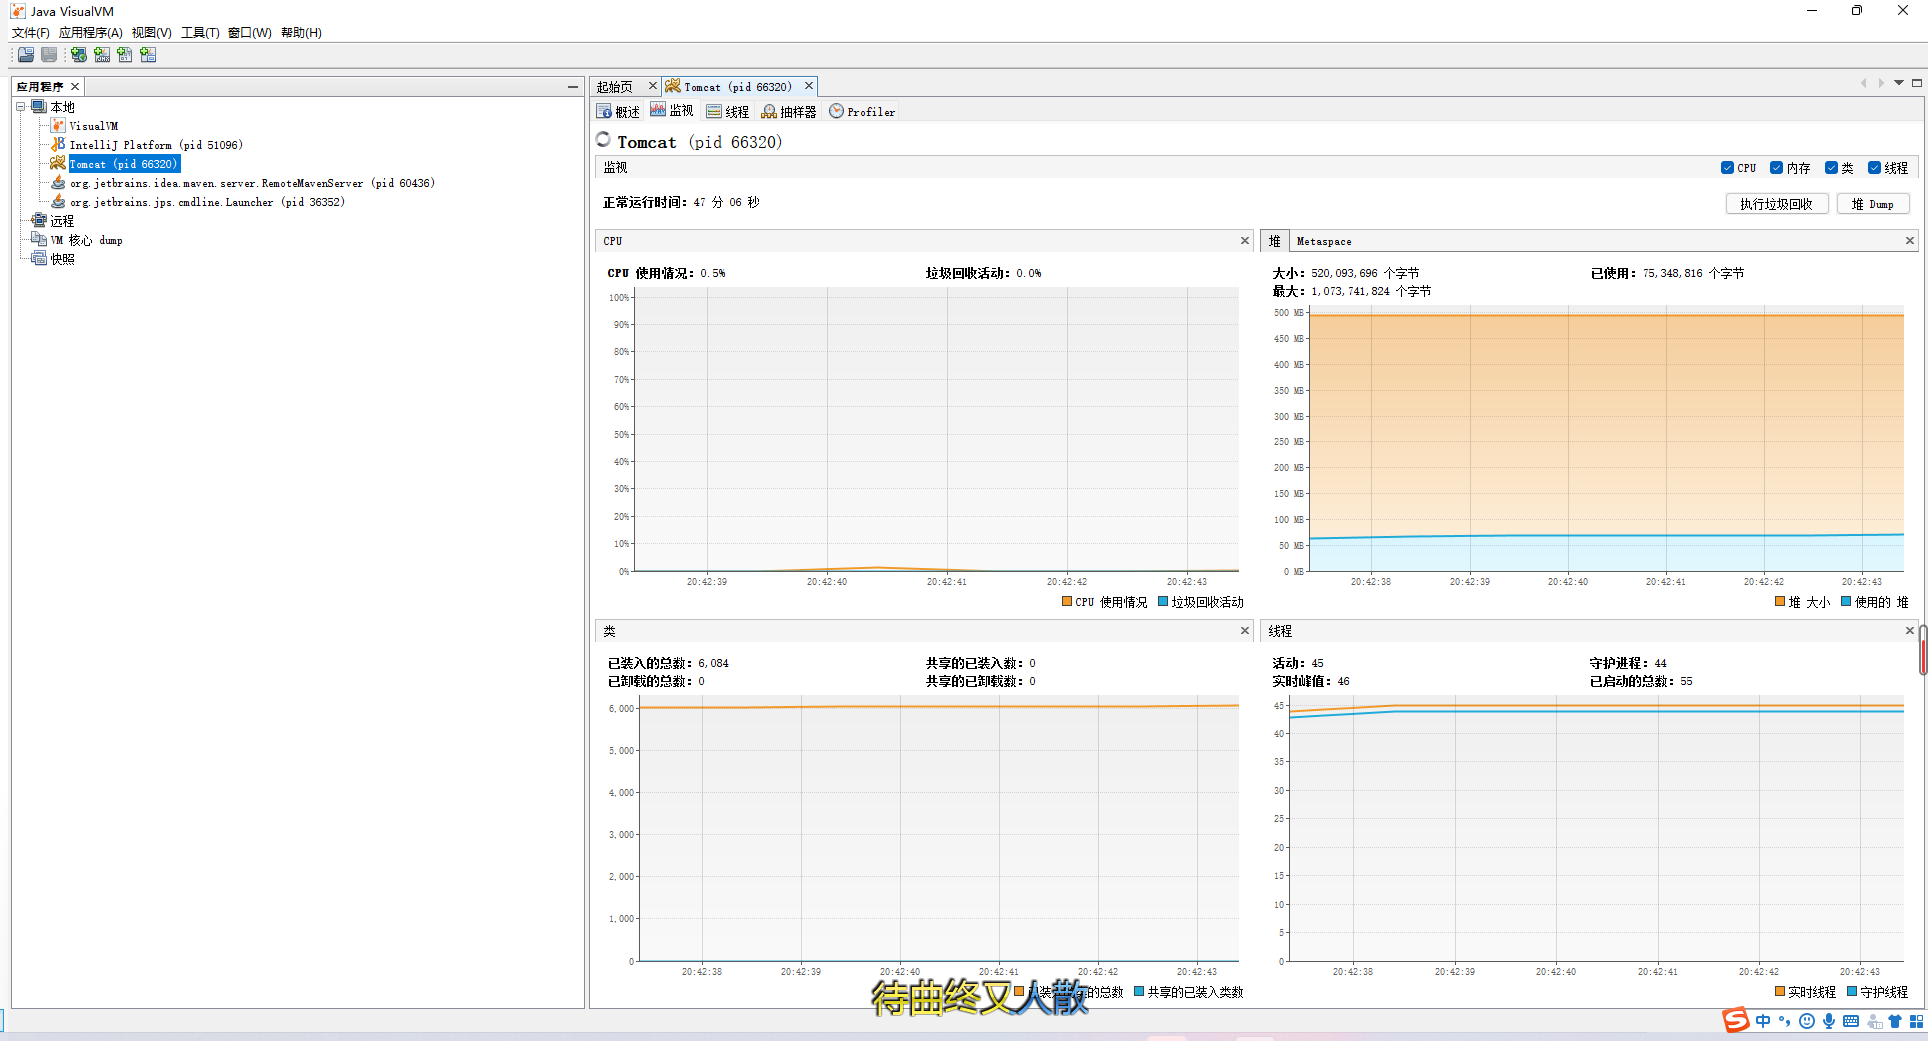Toggle Chinese/English 中 input mode icon
Image resolution: width=1929 pixels, height=1041 pixels.
click(1763, 1021)
